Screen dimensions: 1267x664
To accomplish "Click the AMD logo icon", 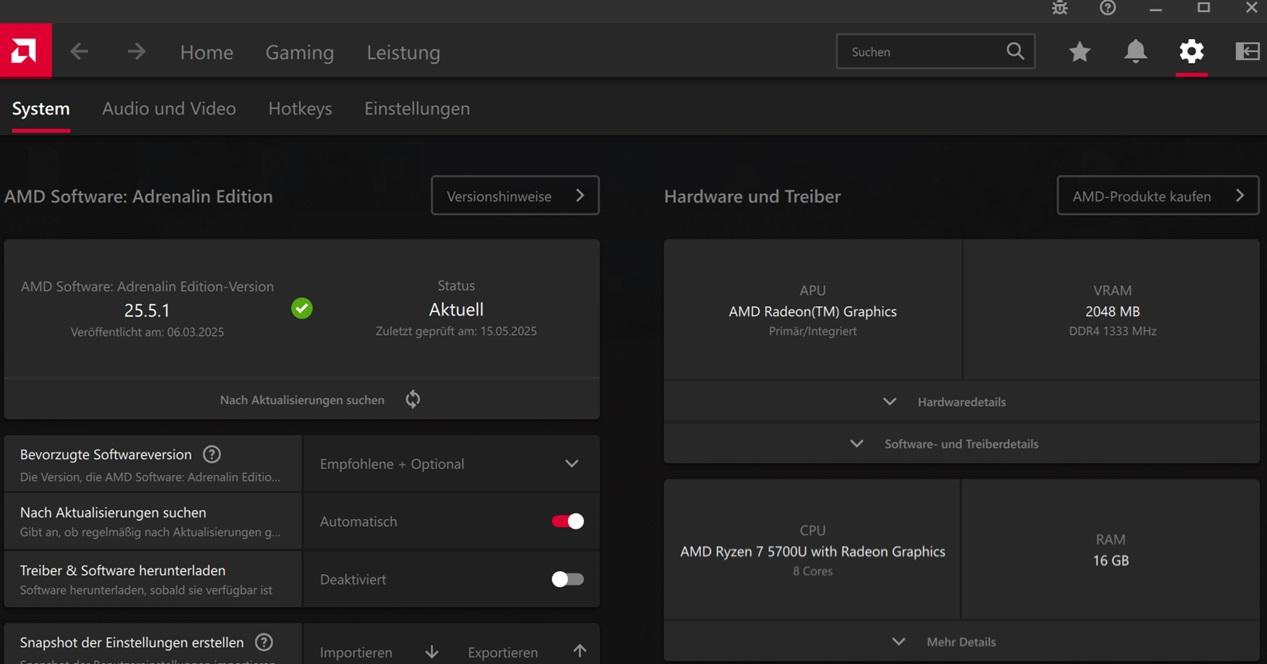I will coord(25,52).
